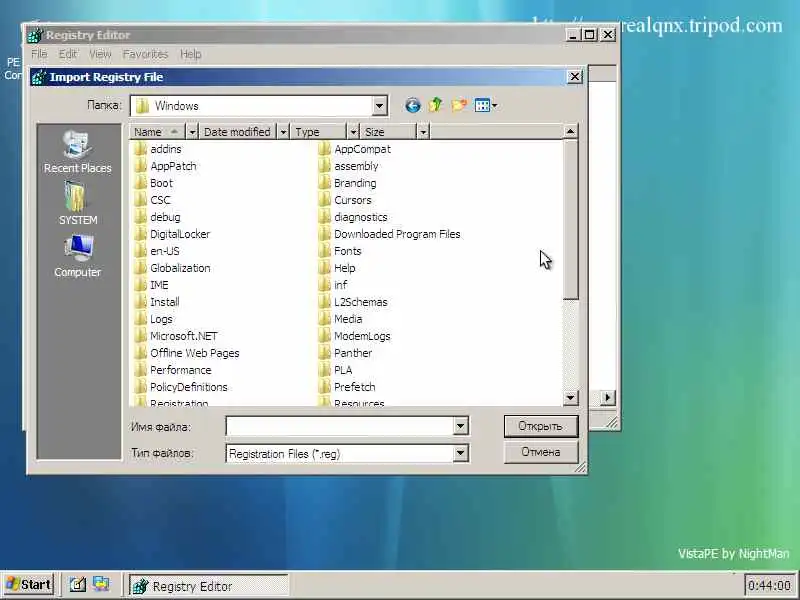800x600 pixels.
Task: Select the Prefetch folder
Action: (x=347, y=387)
